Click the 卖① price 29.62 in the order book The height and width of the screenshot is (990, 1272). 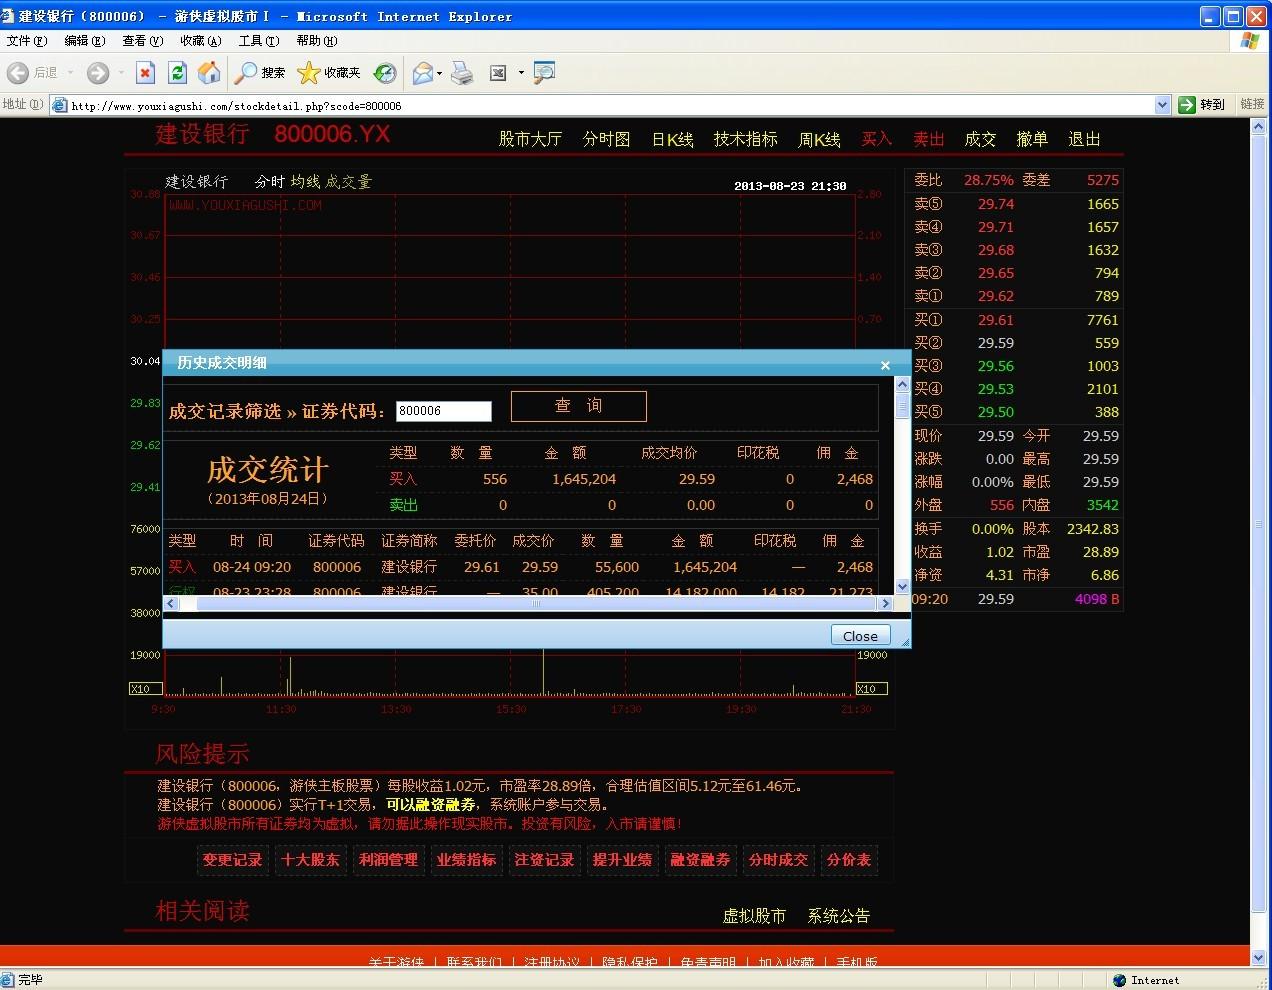click(x=996, y=296)
